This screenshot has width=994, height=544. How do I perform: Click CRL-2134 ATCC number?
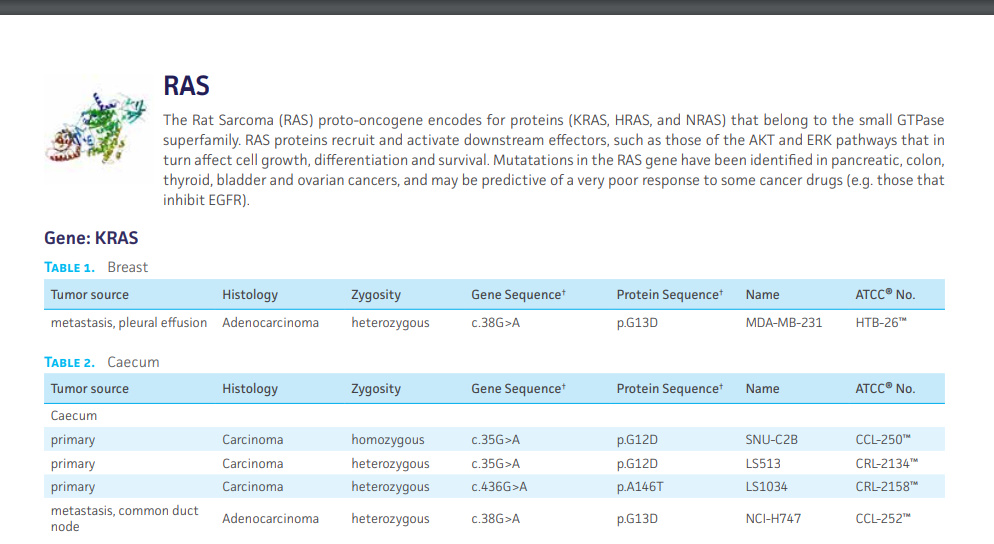tap(886, 463)
